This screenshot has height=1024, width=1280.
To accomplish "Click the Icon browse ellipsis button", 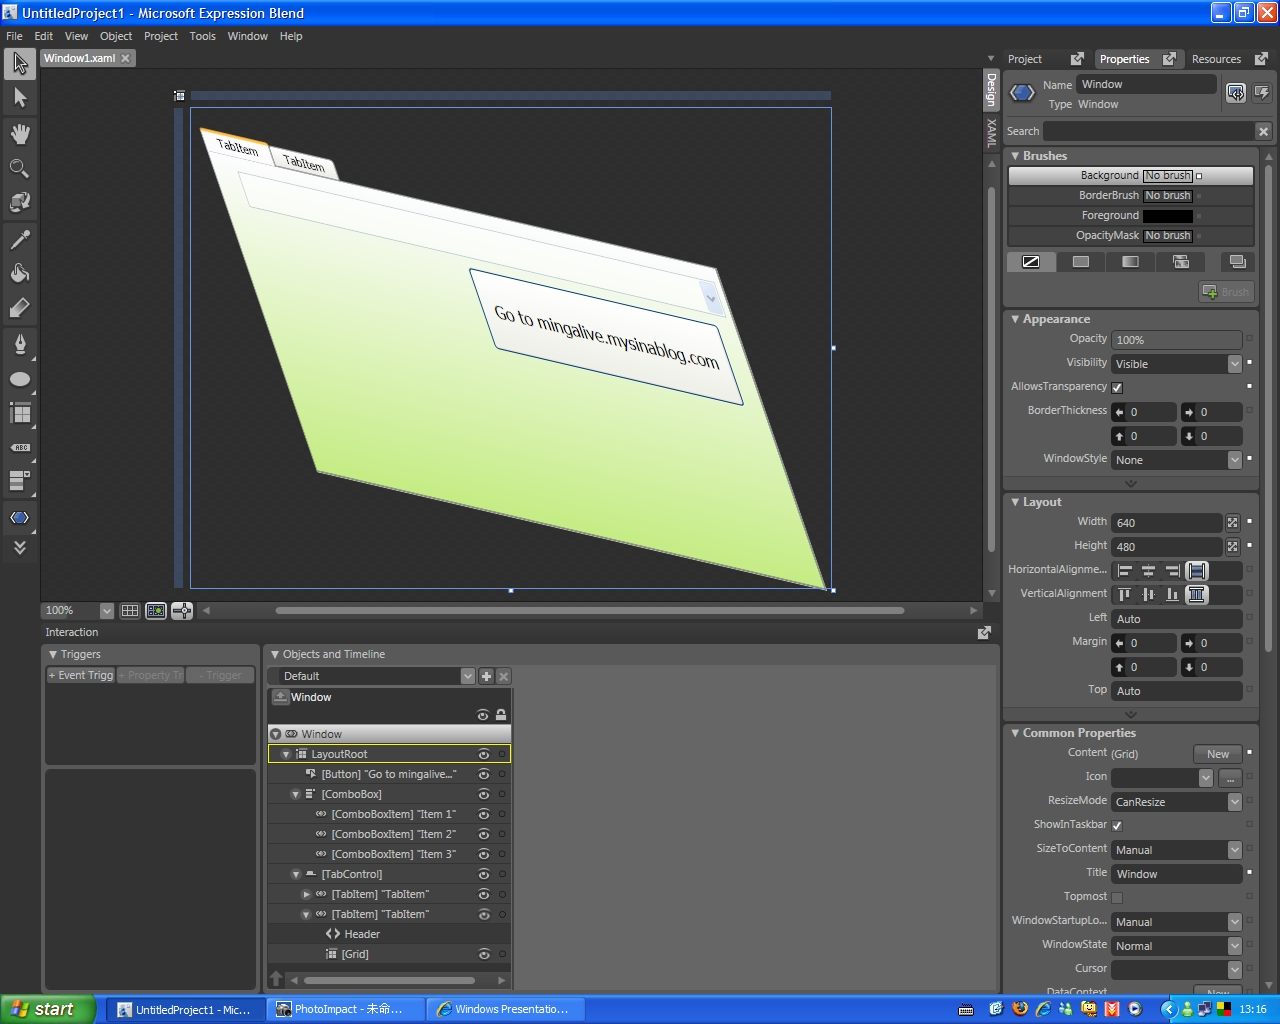I will [1230, 778].
